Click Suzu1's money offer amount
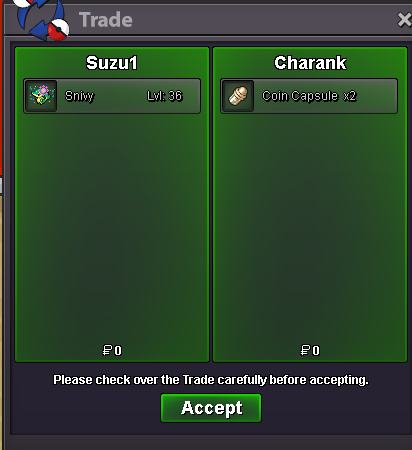 pyautogui.click(x=112, y=350)
